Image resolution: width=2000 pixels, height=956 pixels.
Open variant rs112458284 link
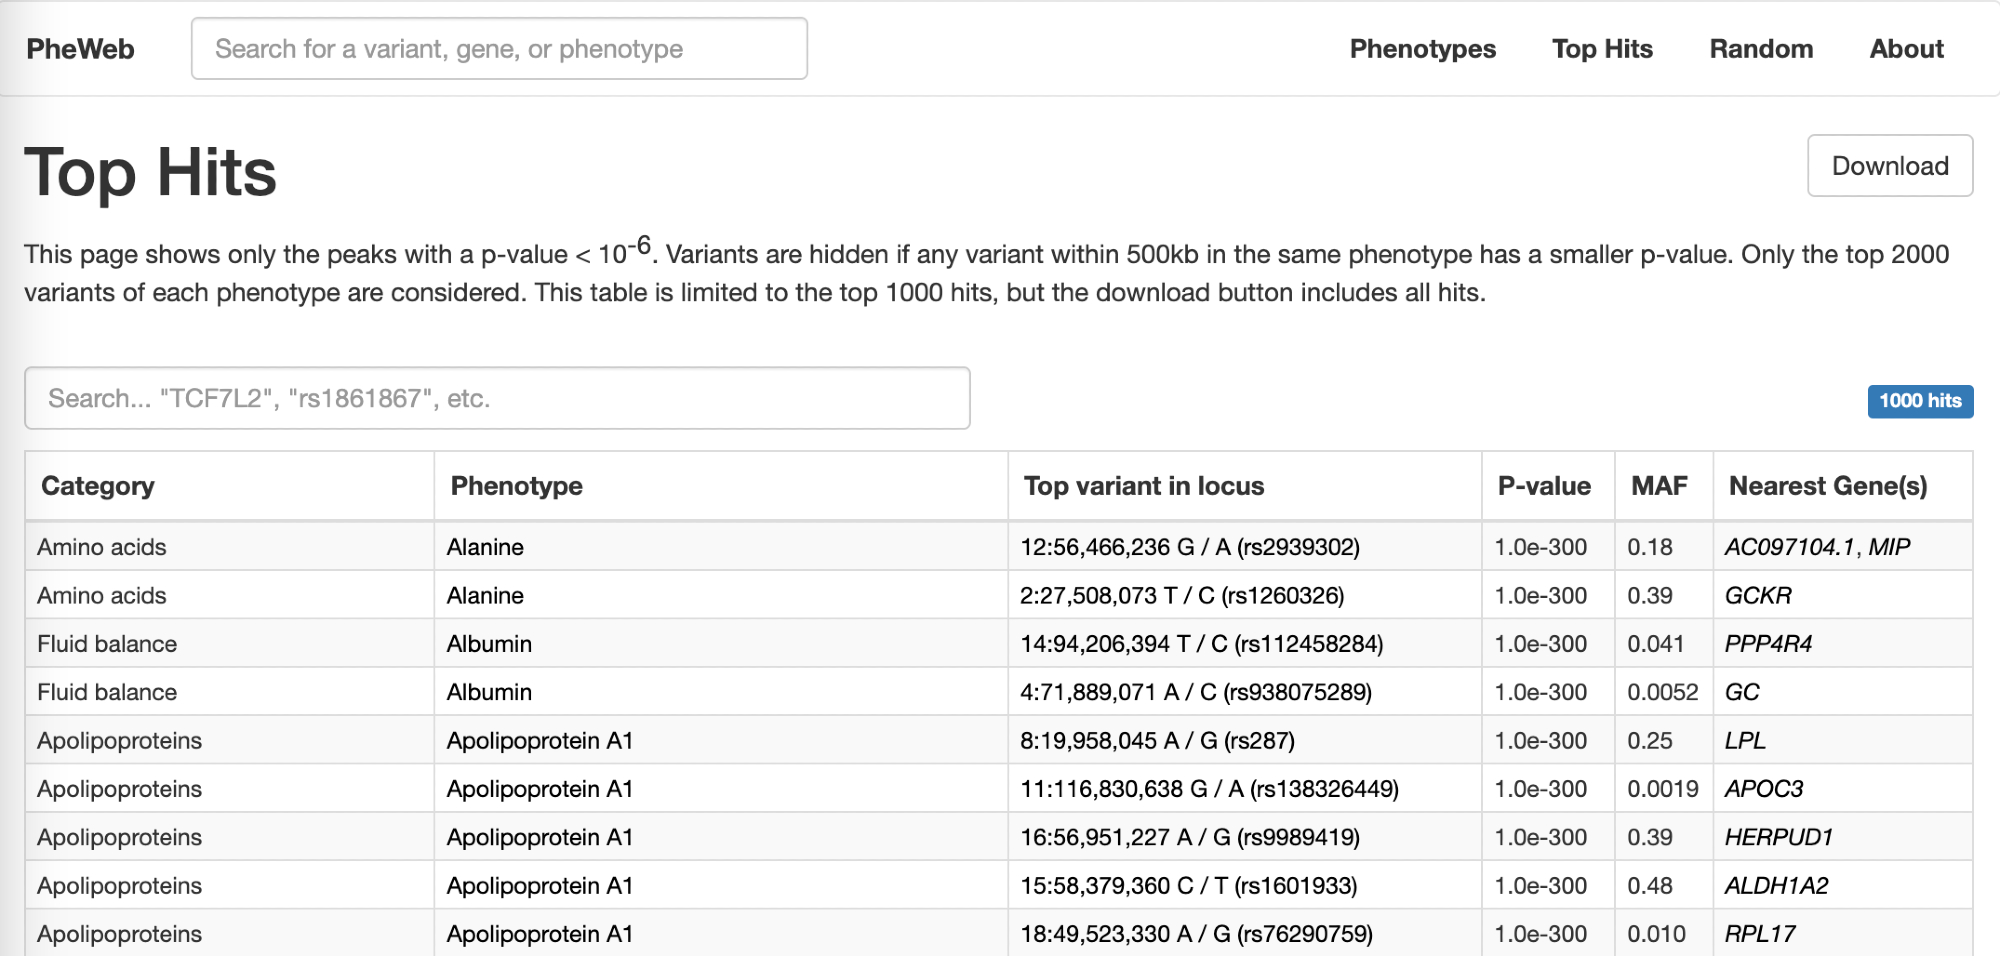1201,644
